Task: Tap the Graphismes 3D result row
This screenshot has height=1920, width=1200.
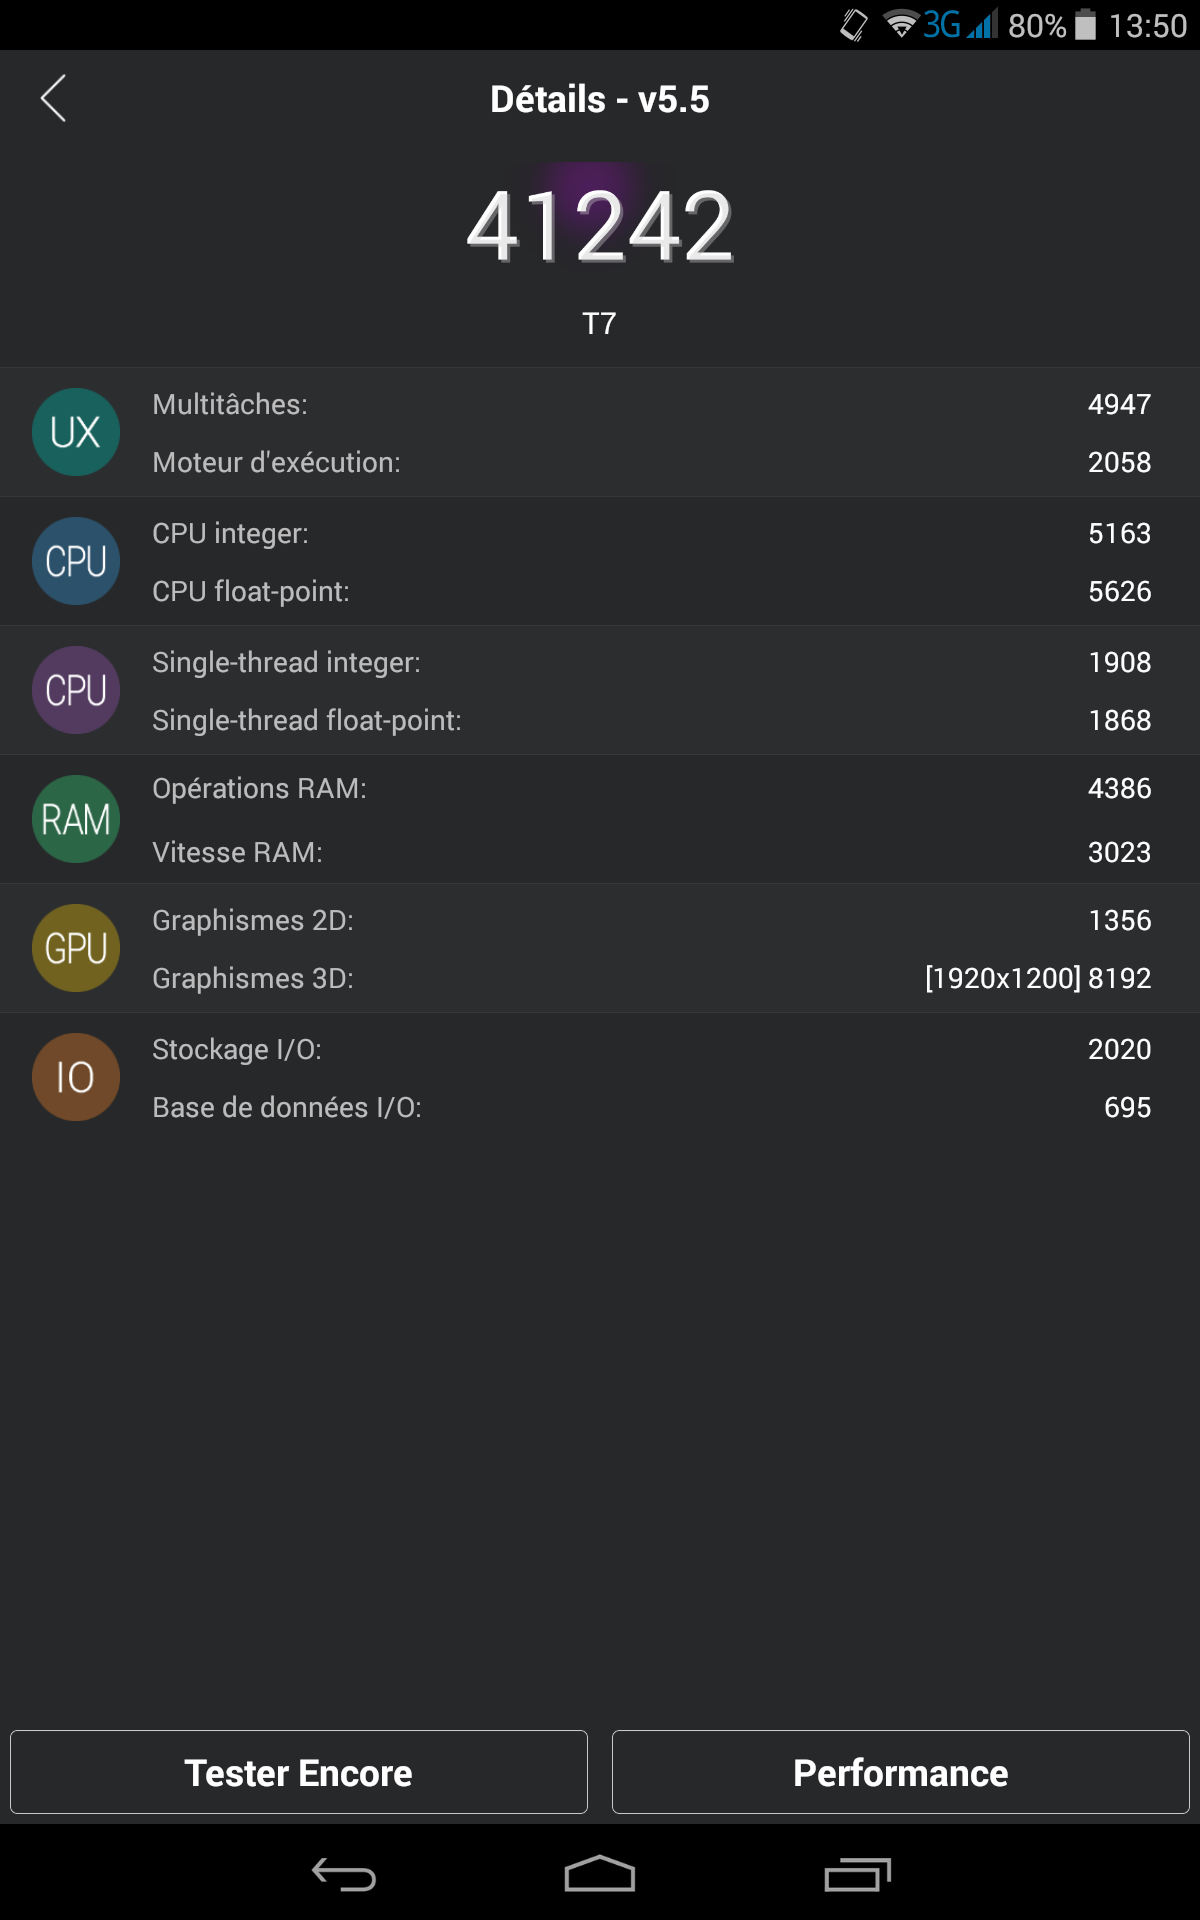Action: [x=651, y=978]
